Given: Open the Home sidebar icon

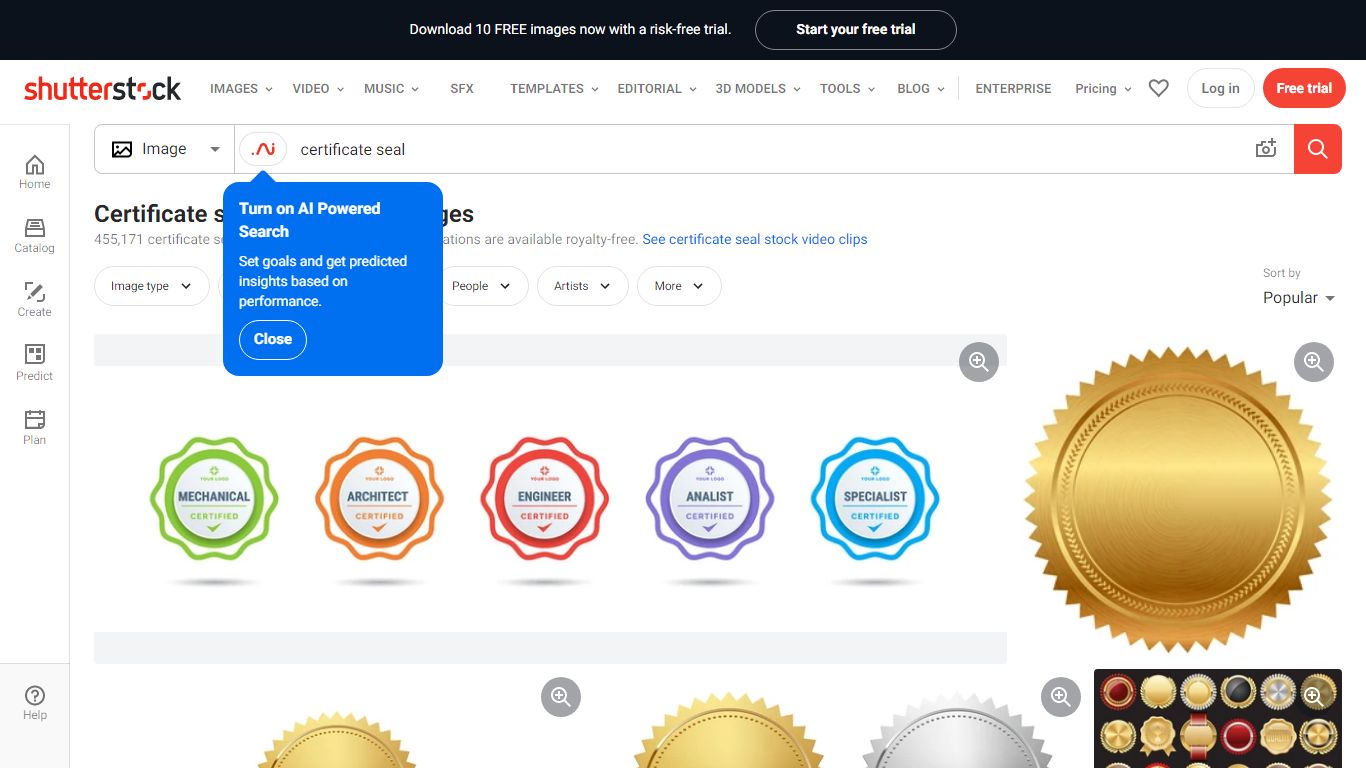Looking at the screenshot, I should click(x=34, y=172).
